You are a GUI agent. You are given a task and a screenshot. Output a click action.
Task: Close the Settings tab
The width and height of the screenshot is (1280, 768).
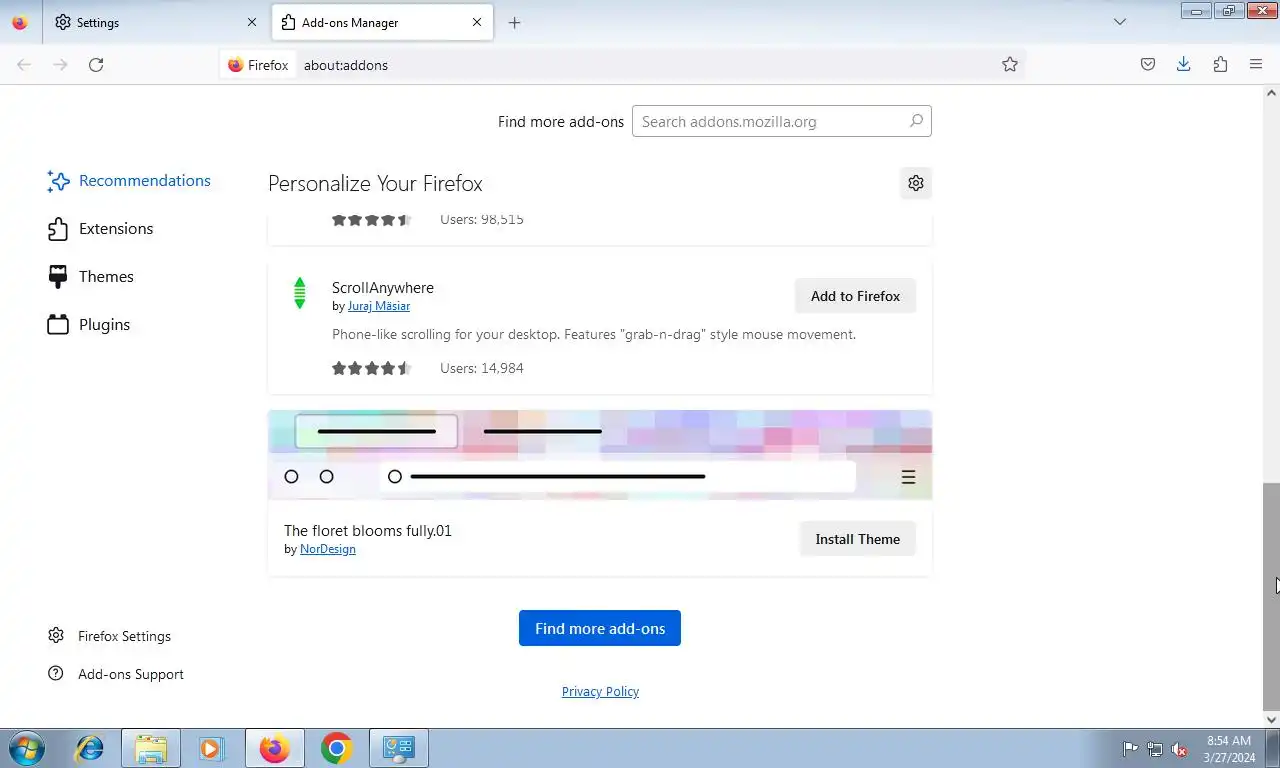pyautogui.click(x=252, y=22)
